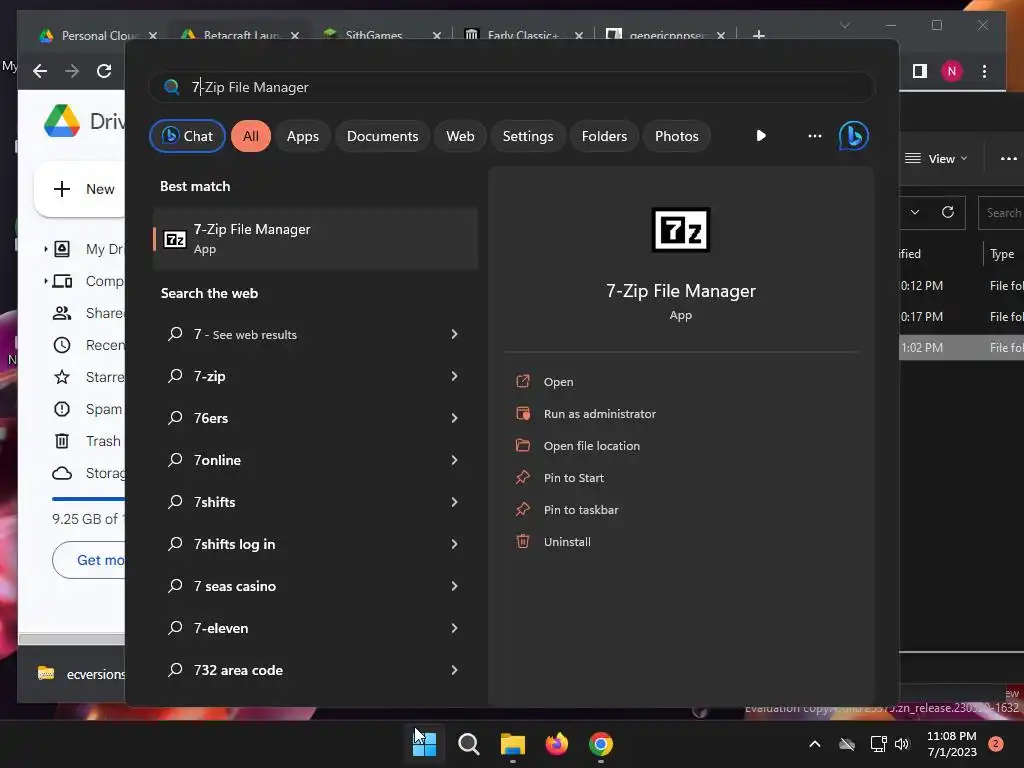Image resolution: width=1024 pixels, height=768 pixels.
Task: Click Chrome back navigation arrow
Action: [x=40, y=71]
